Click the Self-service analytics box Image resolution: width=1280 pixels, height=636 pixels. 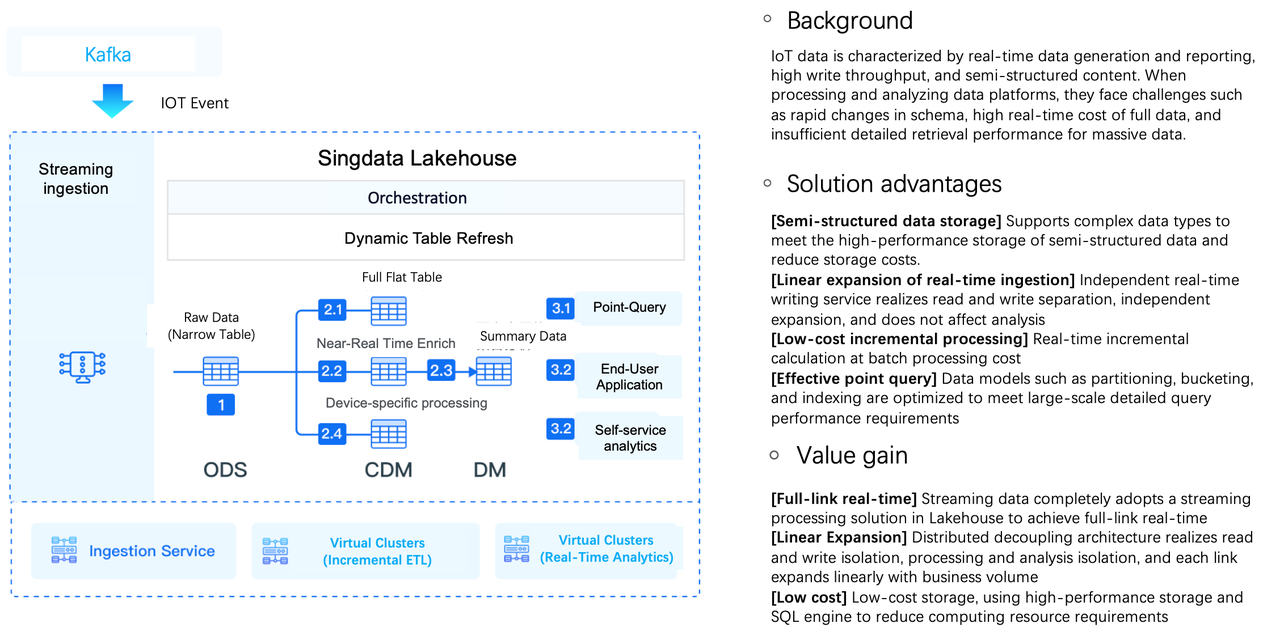pyautogui.click(x=629, y=438)
